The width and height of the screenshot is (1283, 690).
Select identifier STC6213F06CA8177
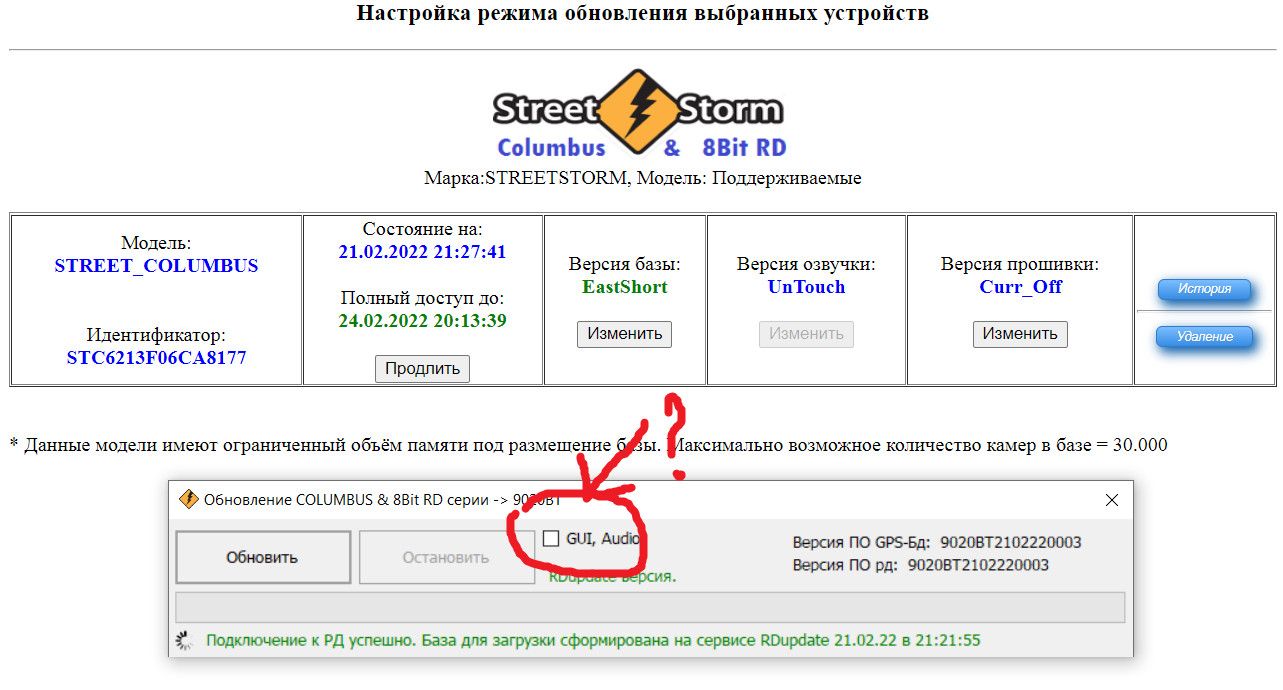pos(156,358)
